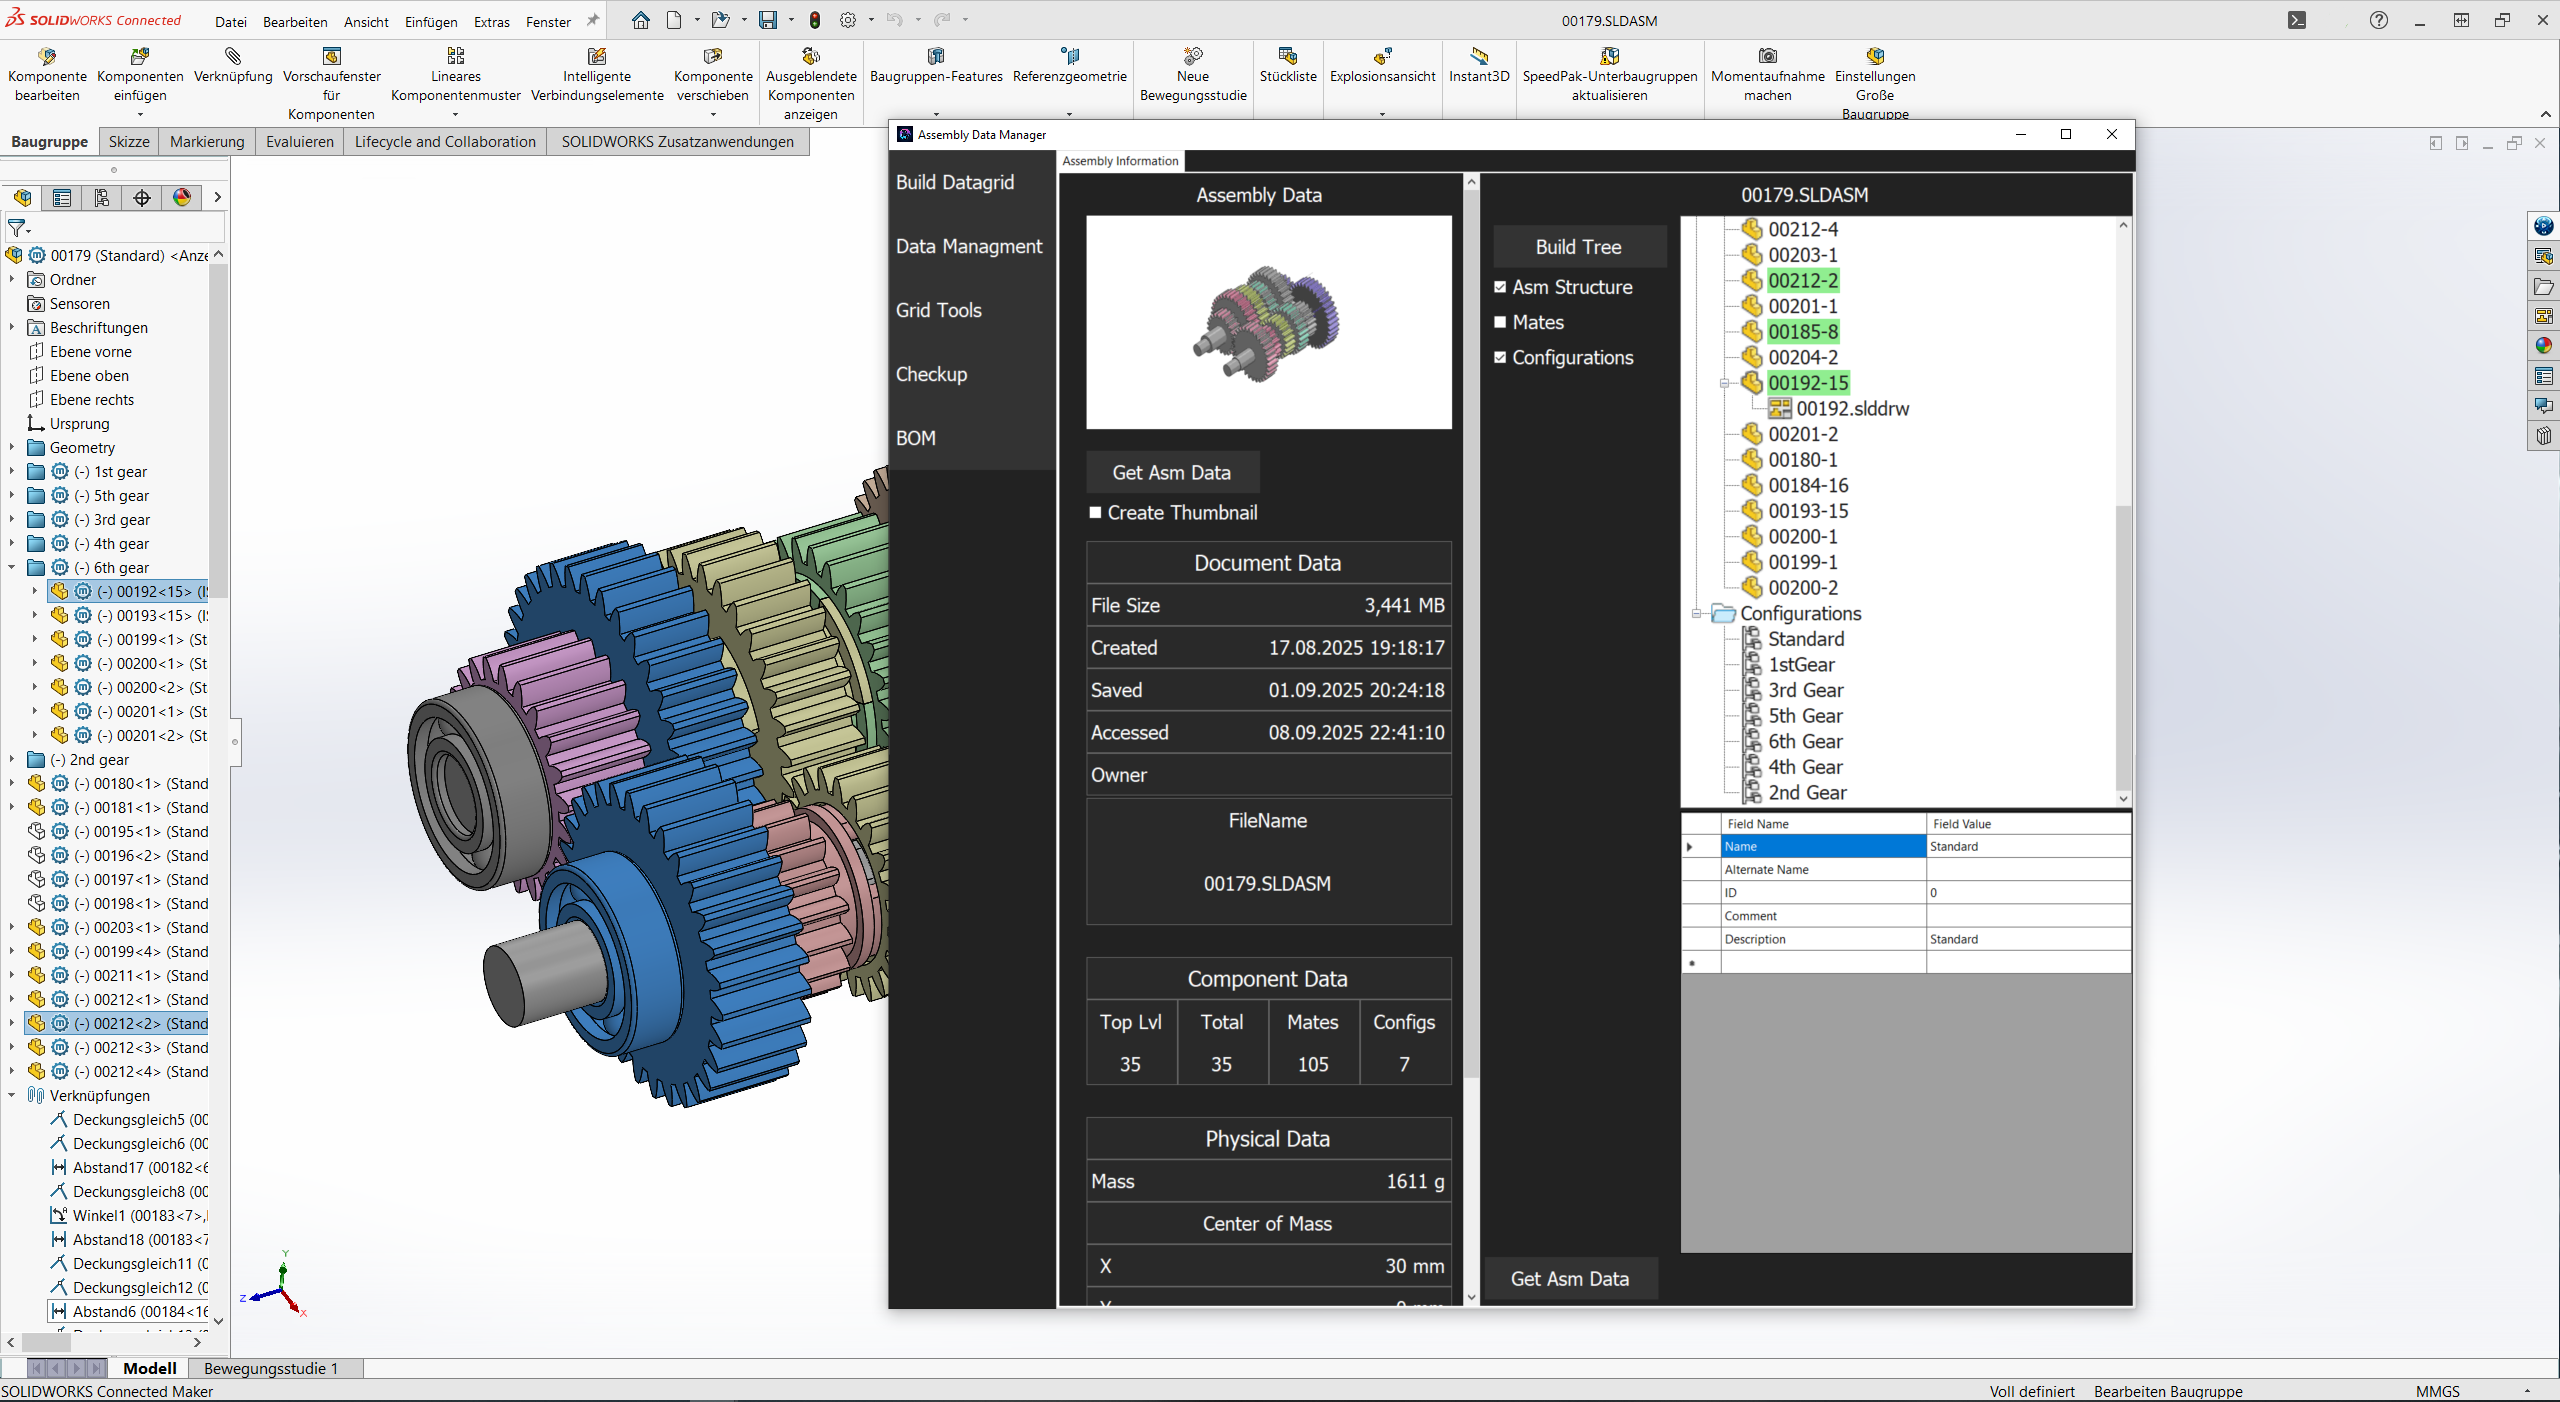
Task: Open PropertyManager tab icon
Action: pos(62,198)
